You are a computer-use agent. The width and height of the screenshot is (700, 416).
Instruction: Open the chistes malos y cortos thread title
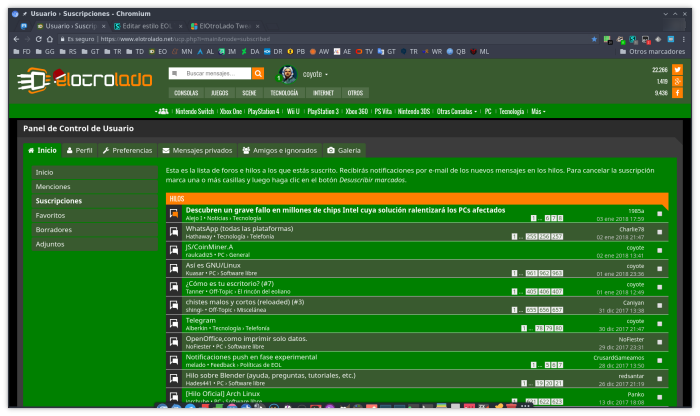[x=245, y=302]
